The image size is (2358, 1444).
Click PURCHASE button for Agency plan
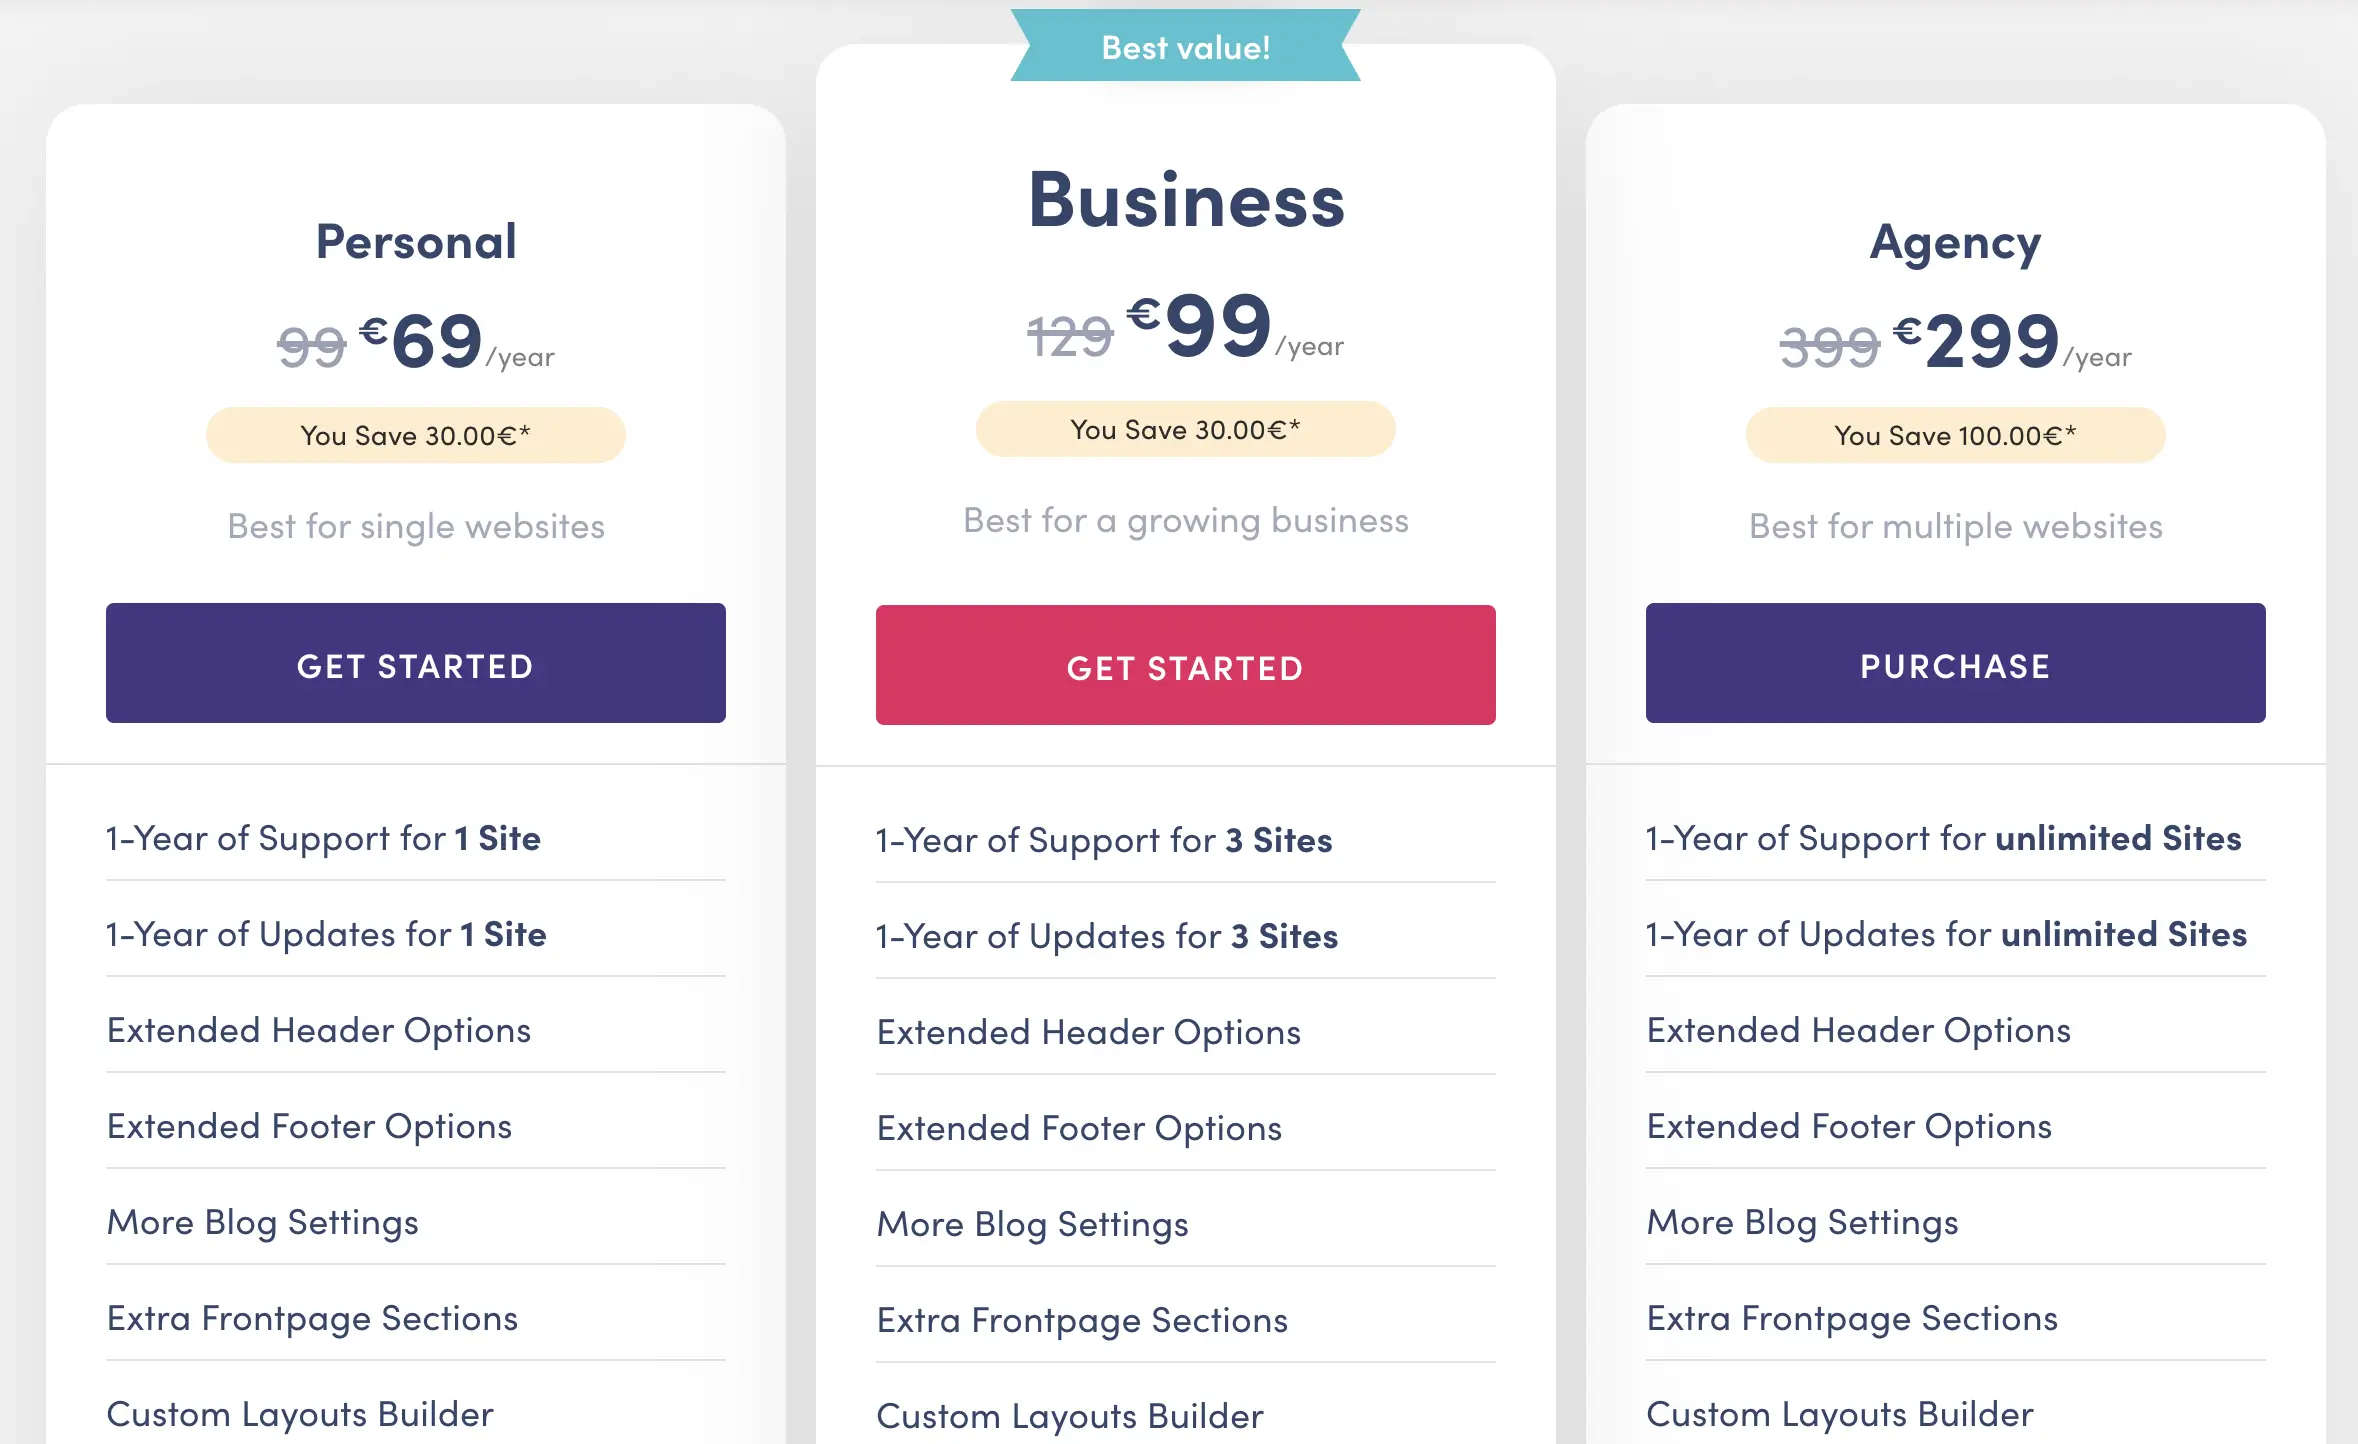[1955, 663]
